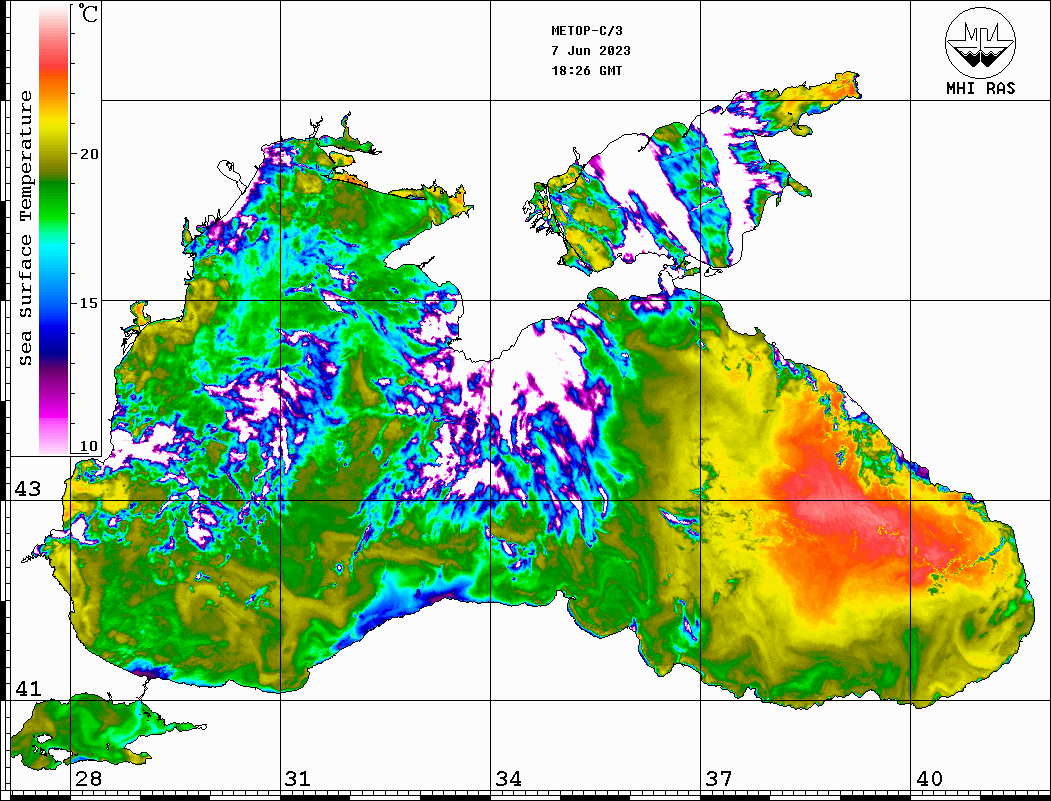The width and height of the screenshot is (1051, 801).
Task: Click the 'MHI RAS' label text
Action: click(x=981, y=88)
